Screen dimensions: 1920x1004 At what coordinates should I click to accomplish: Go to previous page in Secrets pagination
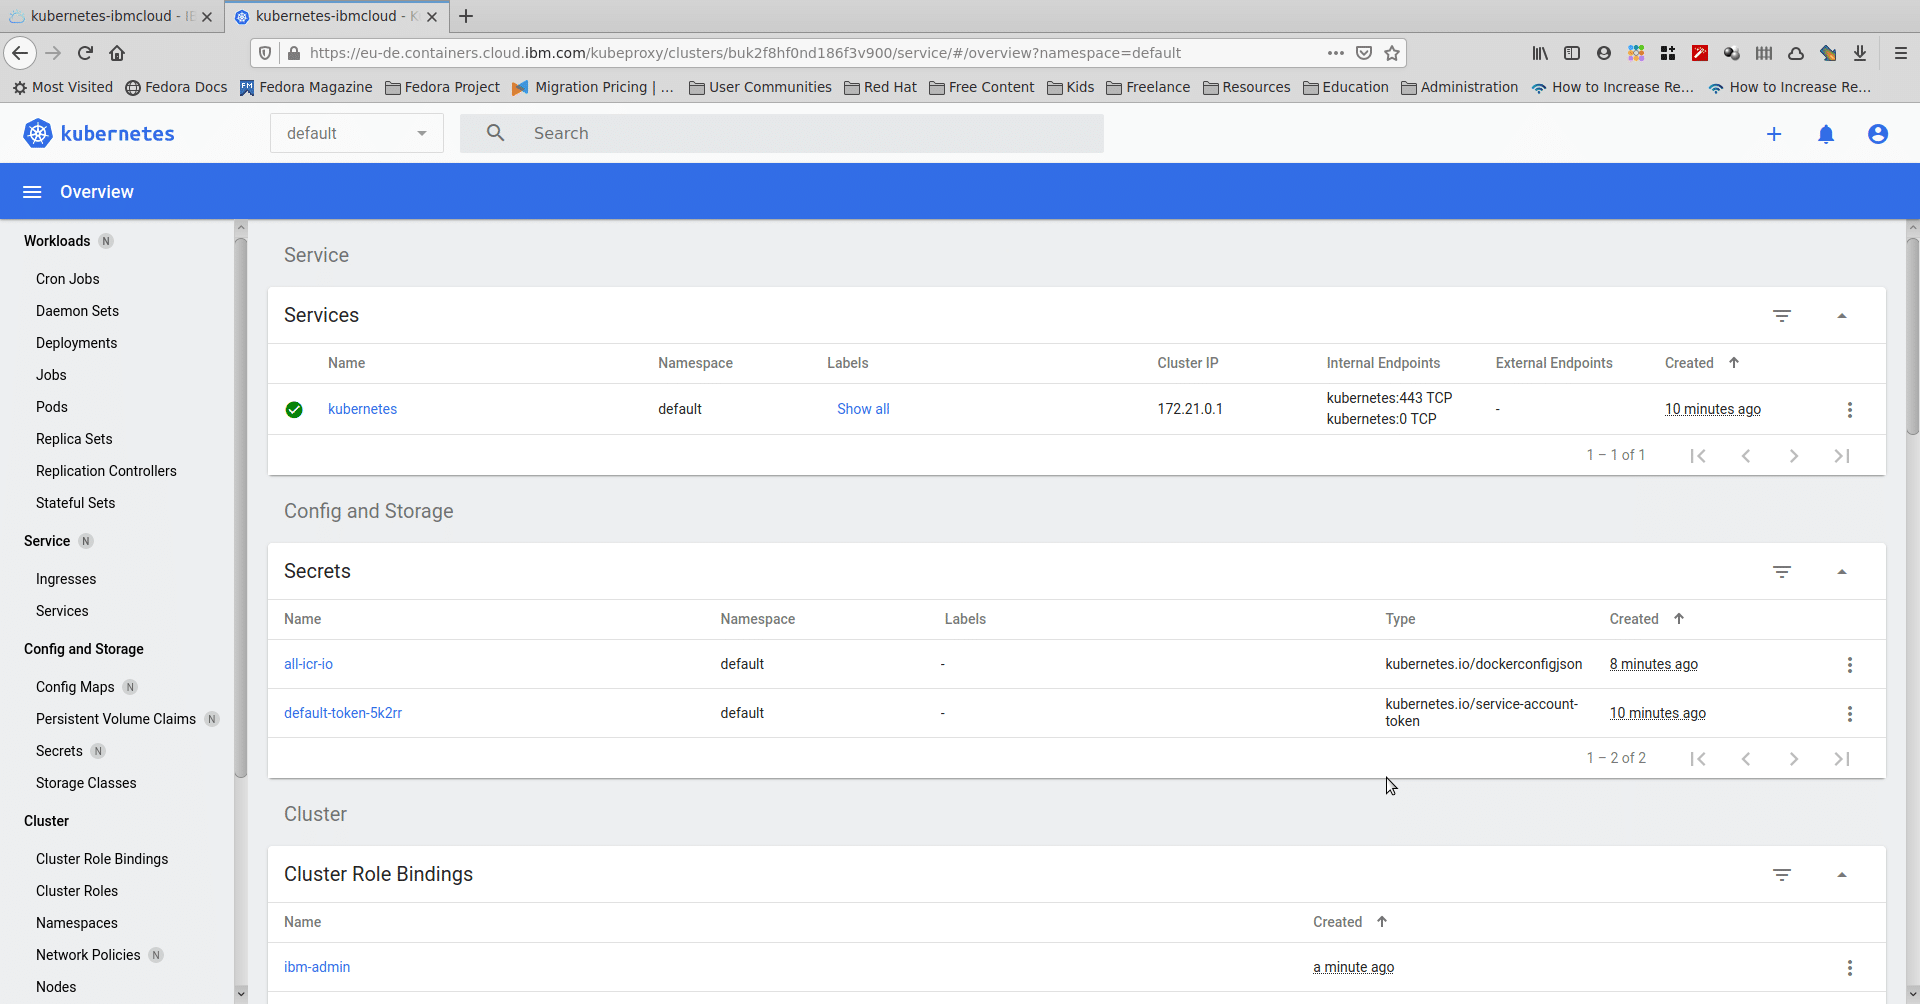click(x=1746, y=759)
